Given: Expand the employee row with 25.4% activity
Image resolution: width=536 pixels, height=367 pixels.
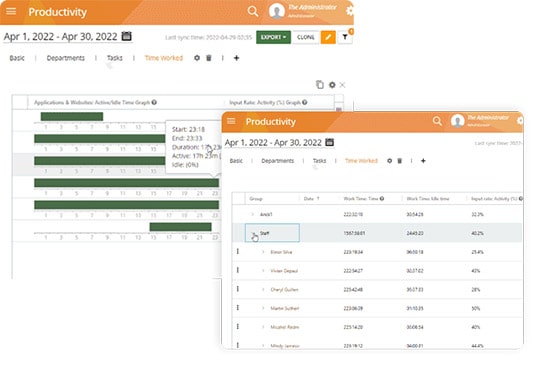Looking at the screenshot, I should coord(263,252).
